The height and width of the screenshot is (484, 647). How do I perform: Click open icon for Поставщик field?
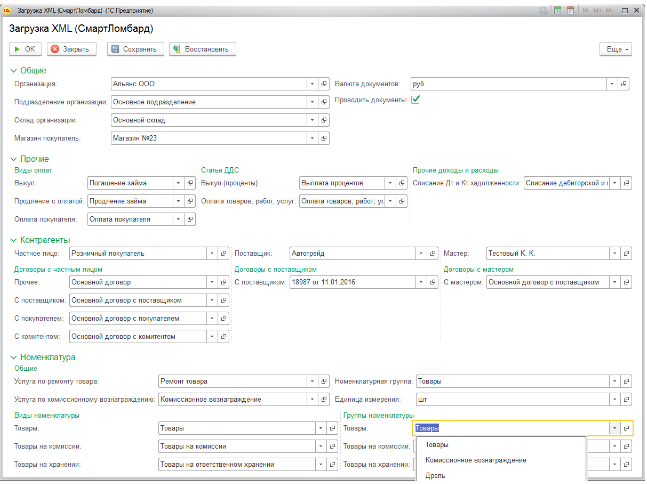tap(432, 253)
